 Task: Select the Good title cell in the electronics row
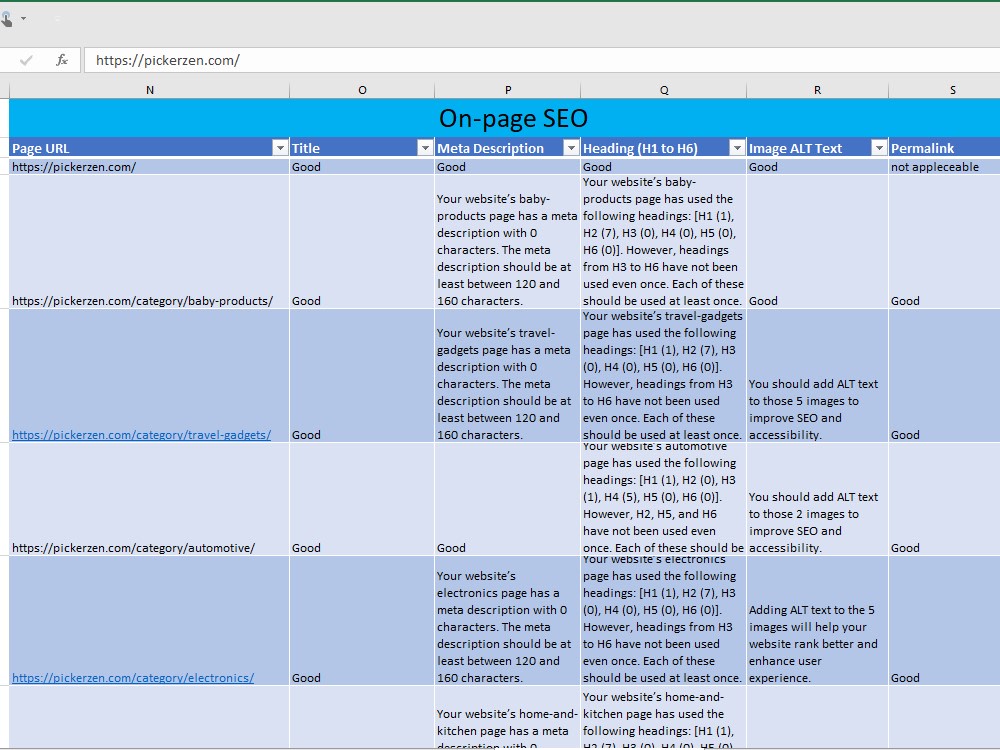click(x=362, y=621)
